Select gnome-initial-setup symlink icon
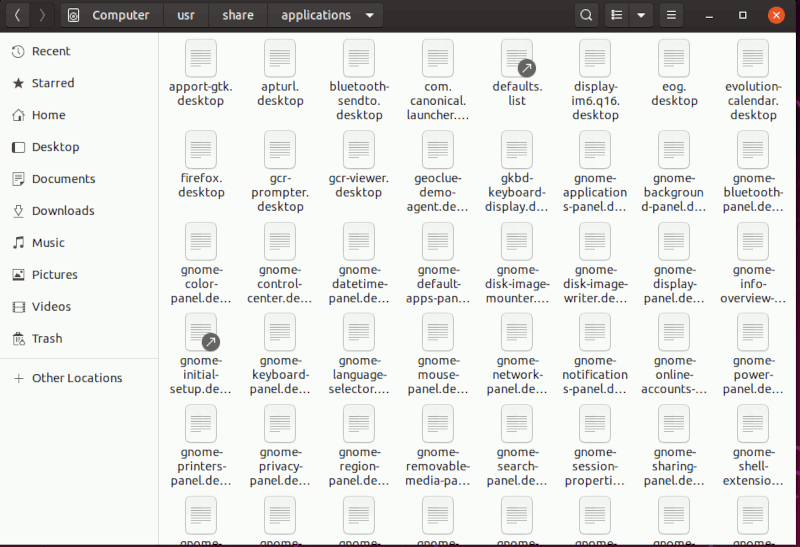The width and height of the screenshot is (800, 547). (201, 332)
